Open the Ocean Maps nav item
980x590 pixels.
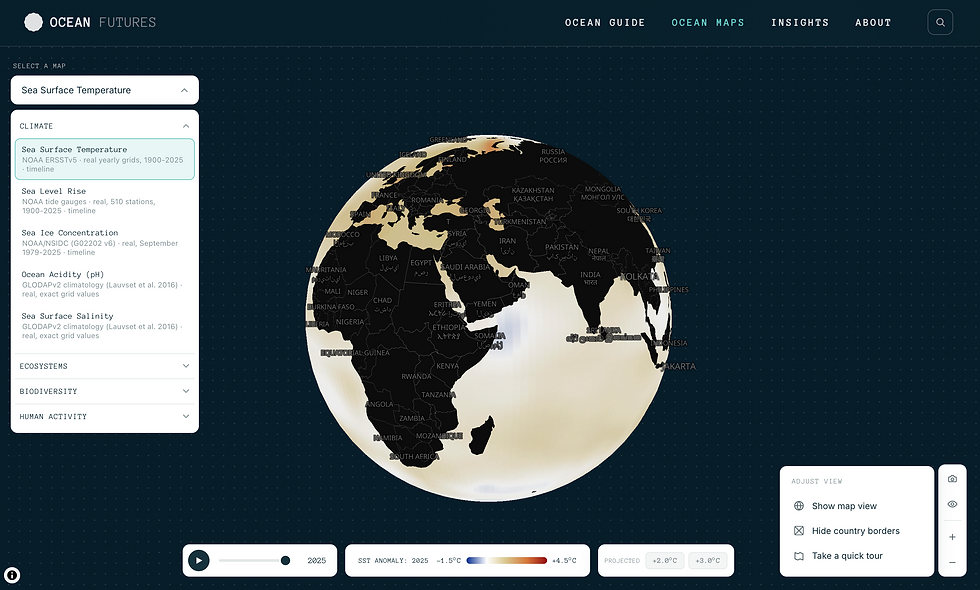point(708,22)
